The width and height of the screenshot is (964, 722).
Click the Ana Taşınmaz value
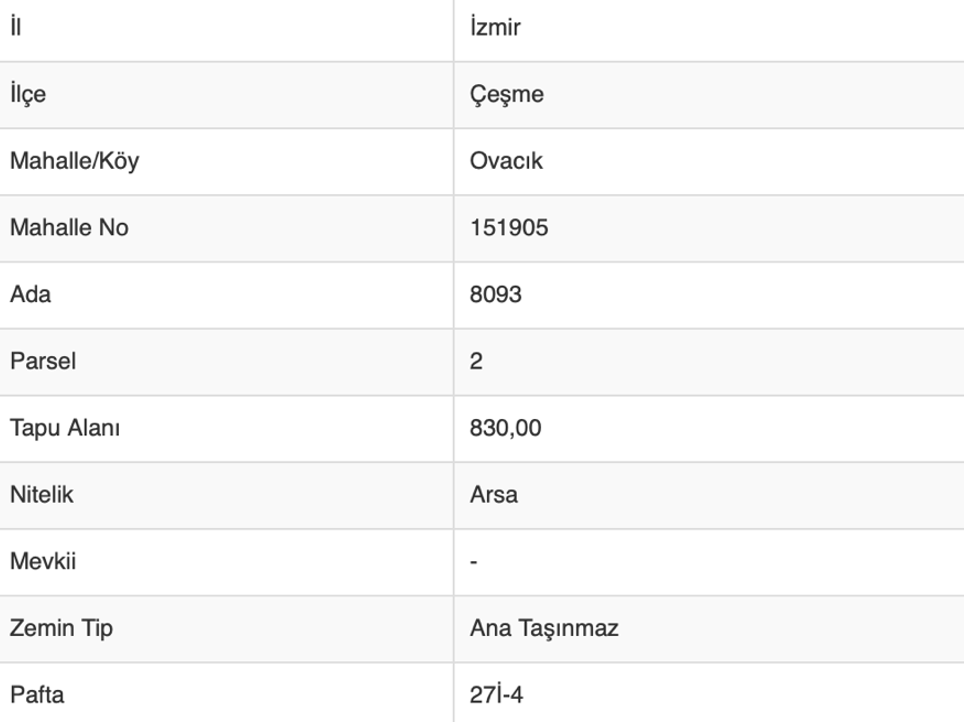[x=544, y=628]
